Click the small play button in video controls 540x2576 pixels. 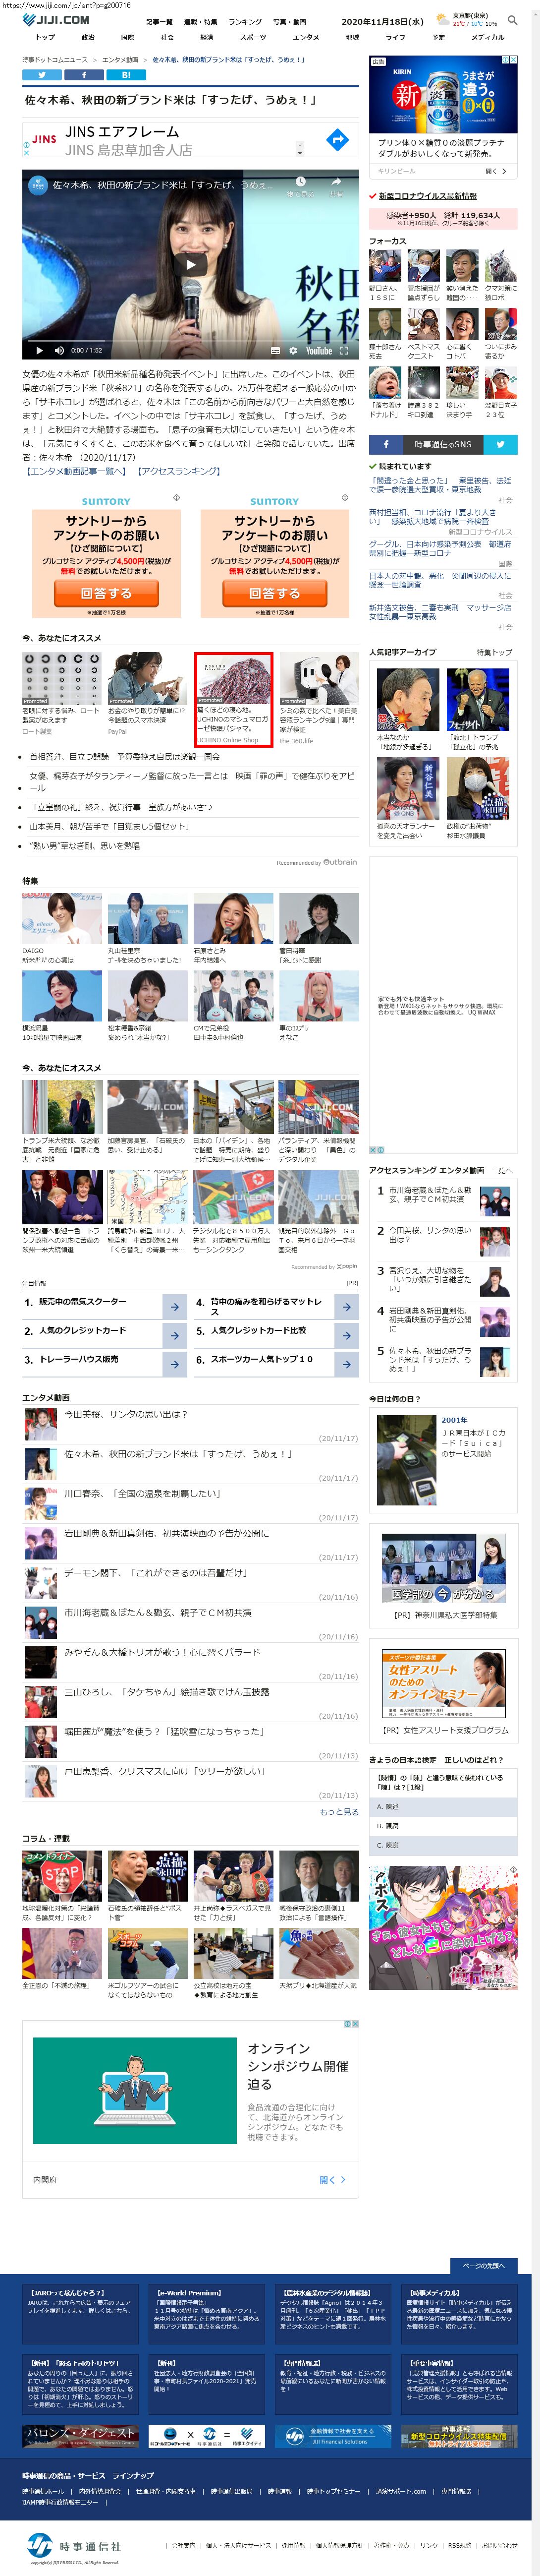39,350
